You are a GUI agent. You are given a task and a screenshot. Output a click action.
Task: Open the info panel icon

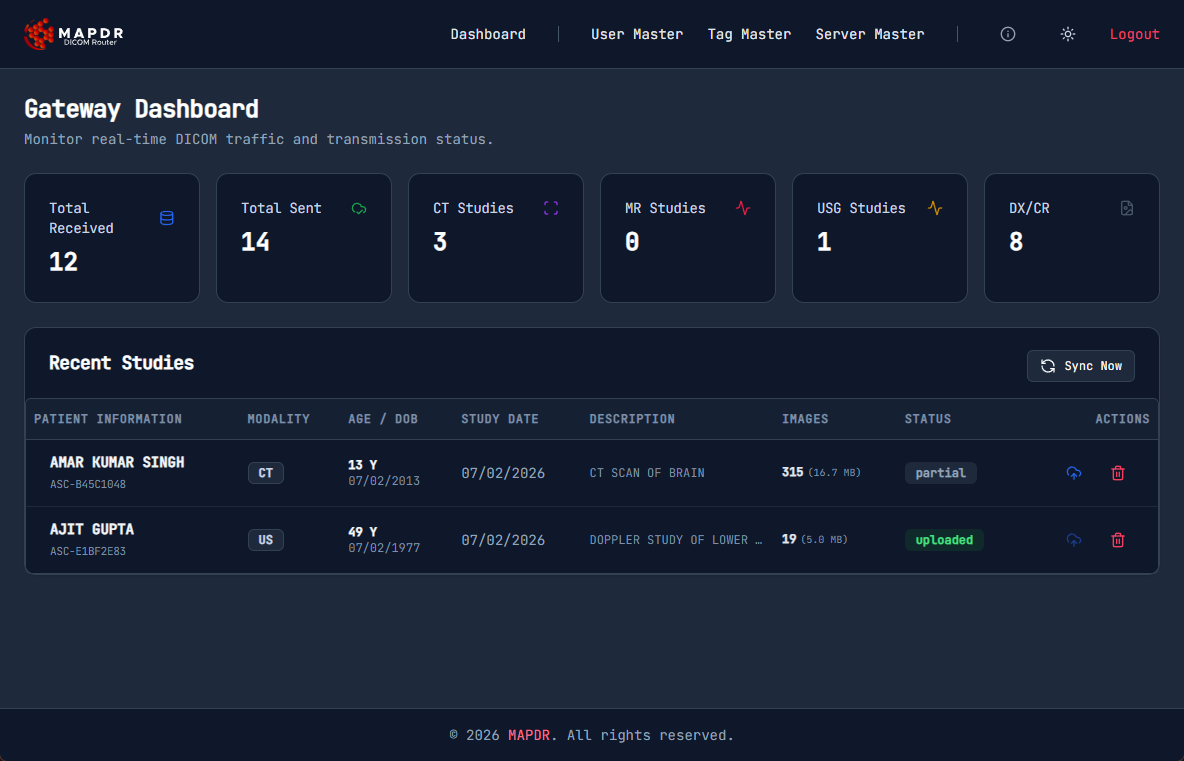pos(1007,34)
